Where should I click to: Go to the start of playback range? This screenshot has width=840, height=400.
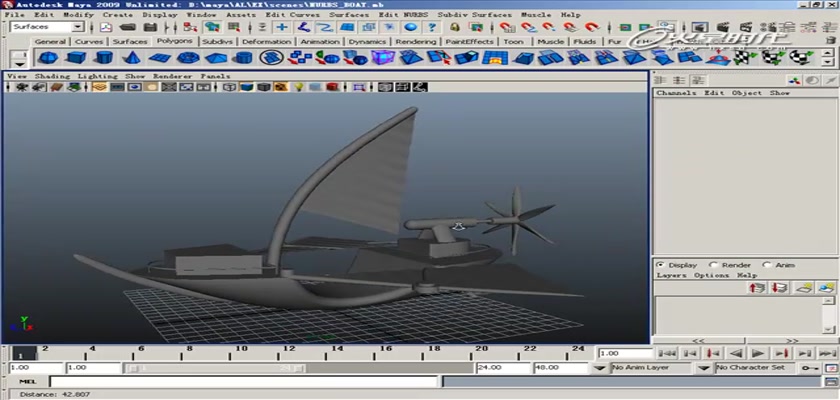(x=668, y=353)
